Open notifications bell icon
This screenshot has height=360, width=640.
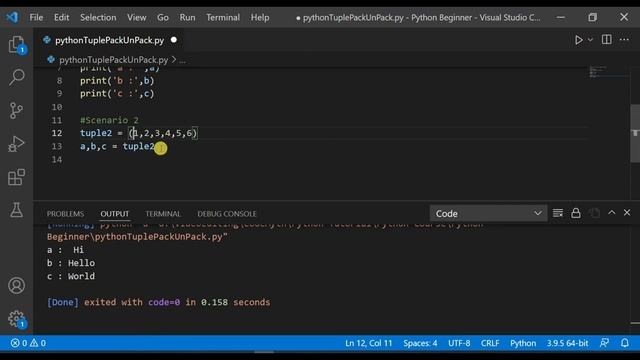[625, 343]
